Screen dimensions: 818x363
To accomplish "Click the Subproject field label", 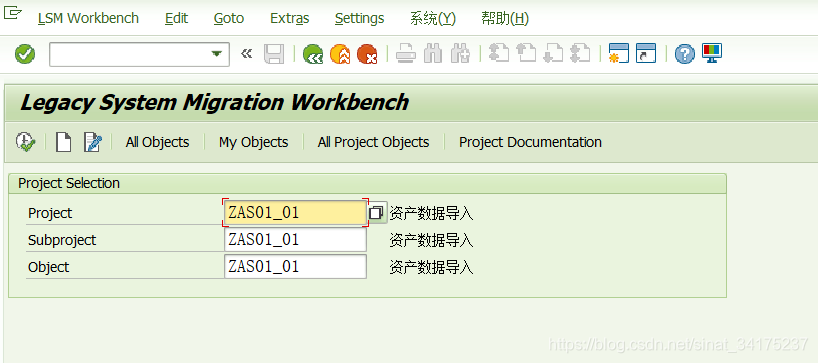I will pyautogui.click(x=62, y=240).
